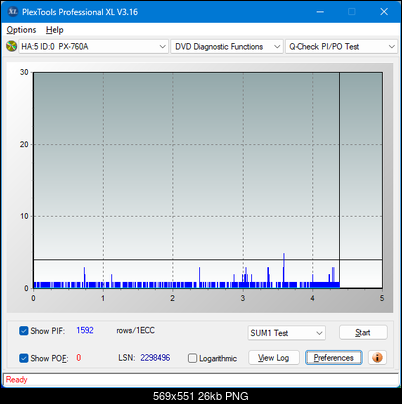Expand the SUM1 Test dropdown
Viewport: 402px width, 404px height.
(287, 333)
